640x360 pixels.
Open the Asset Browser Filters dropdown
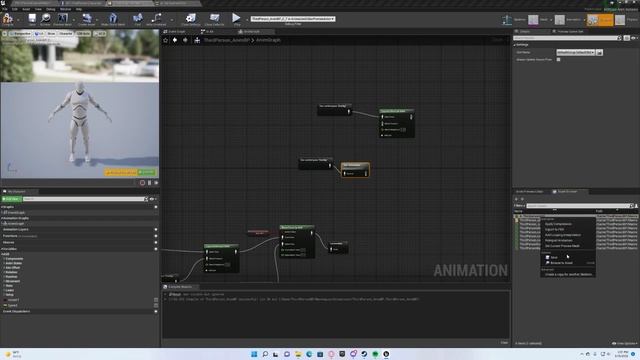pos(519,206)
